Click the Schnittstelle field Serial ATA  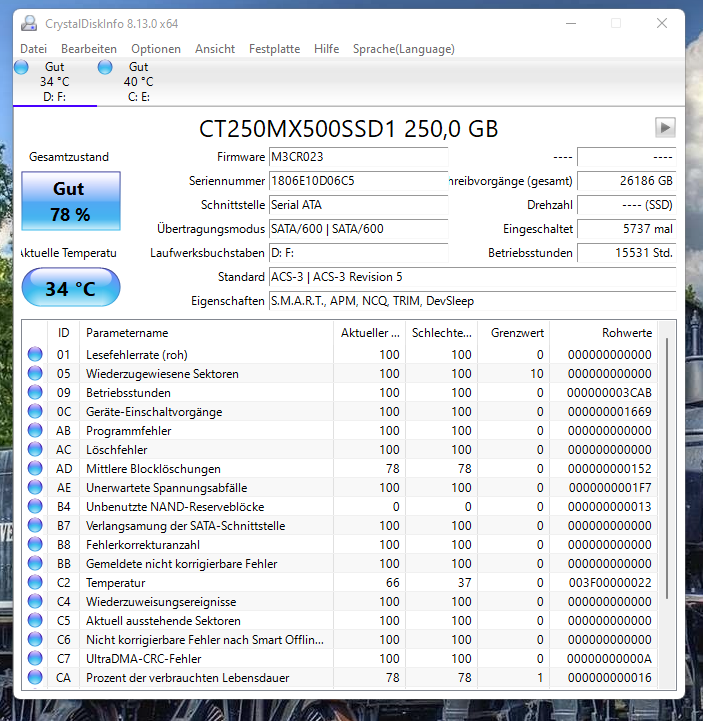(x=358, y=205)
